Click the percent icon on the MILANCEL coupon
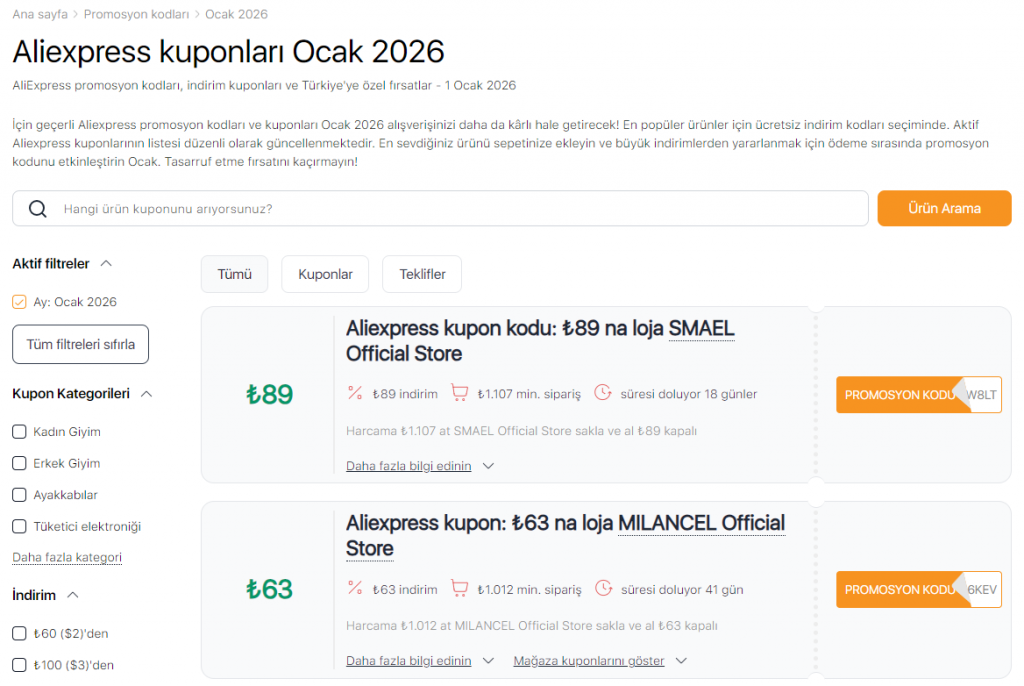 tap(355, 588)
